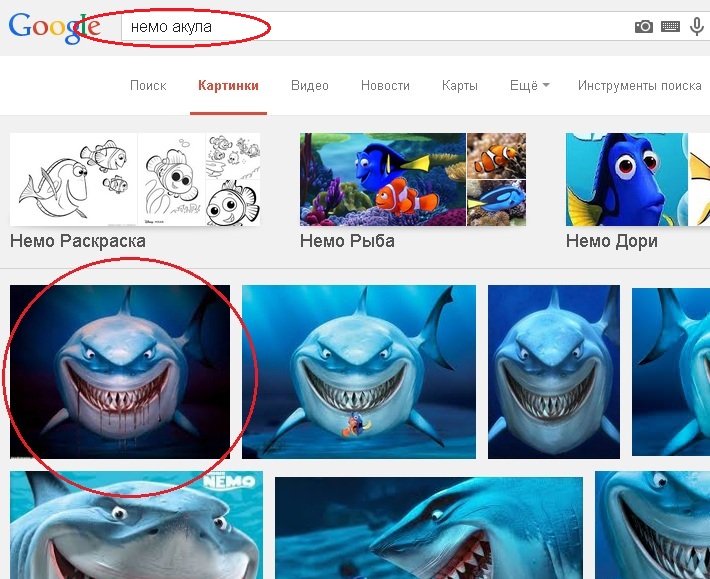Go to the Новости tab
Screen dimensions: 710x579
click(385, 86)
